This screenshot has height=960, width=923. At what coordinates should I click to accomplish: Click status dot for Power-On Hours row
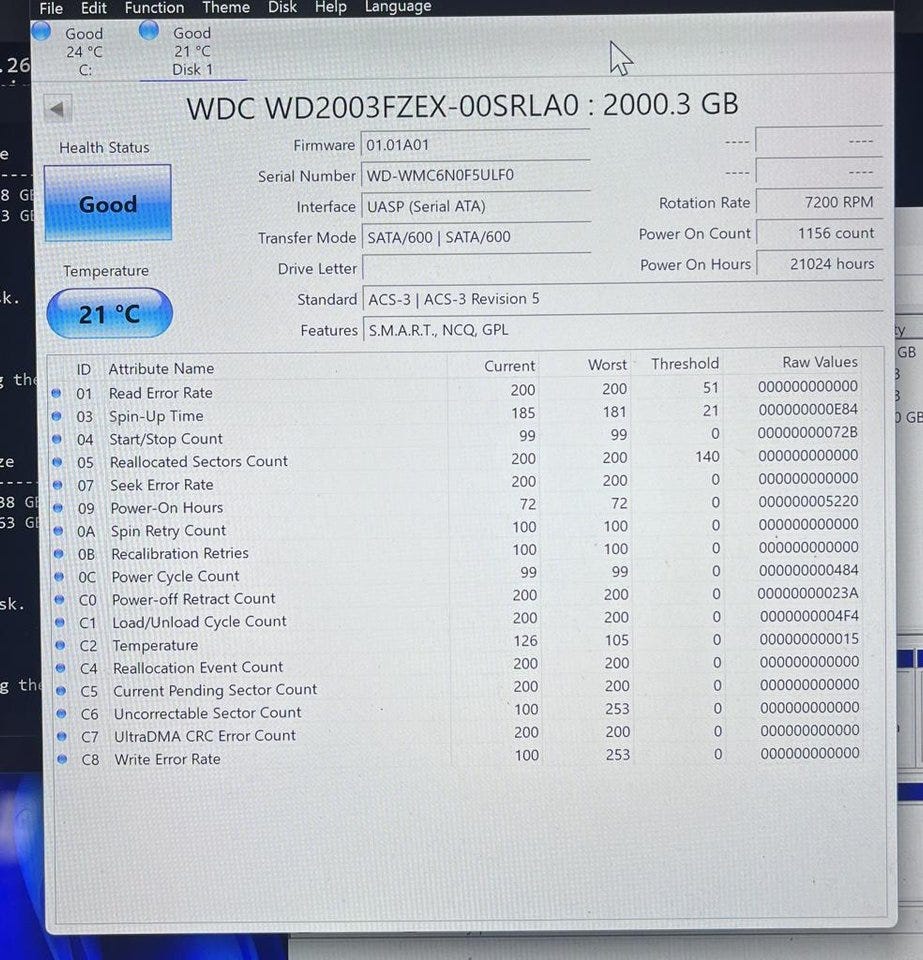(58, 508)
